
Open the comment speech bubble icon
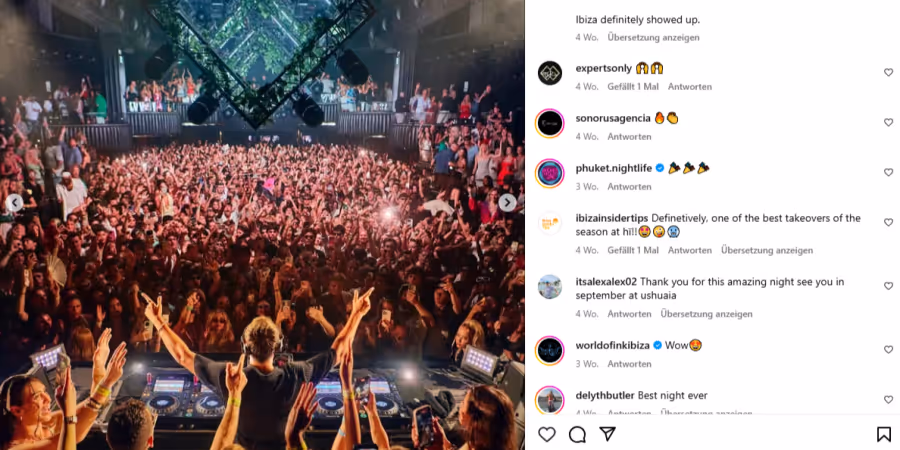point(577,434)
